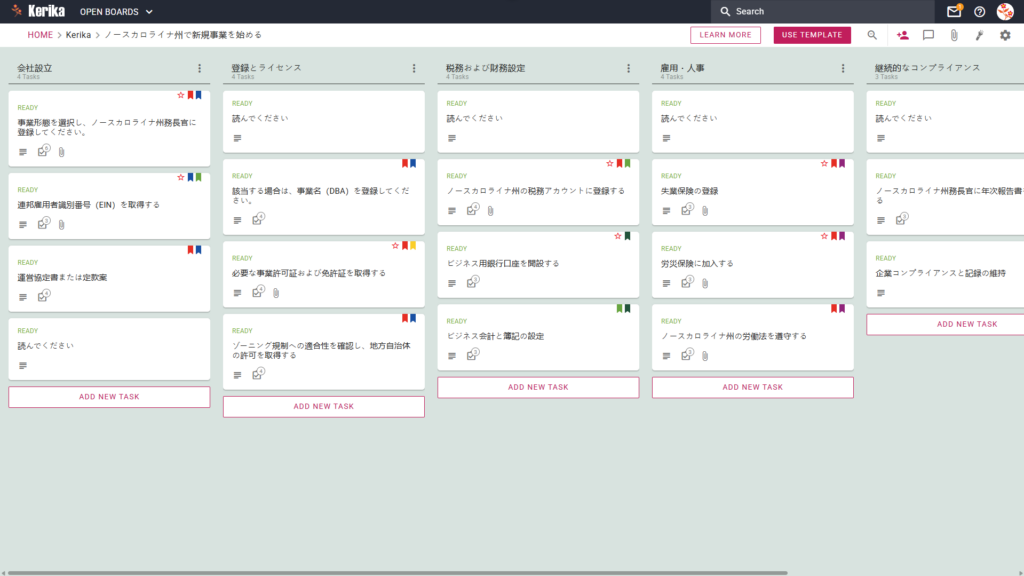Open the highlight pin tool icon

[x=980, y=35]
